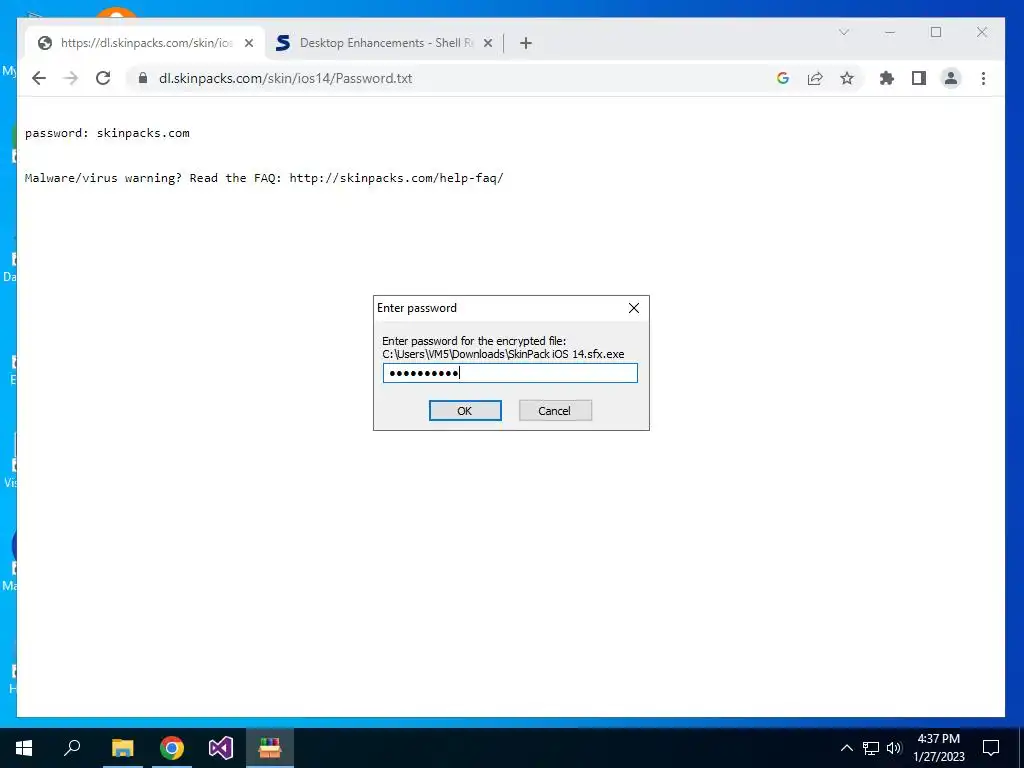1024x768 pixels.
Task: Open the notification center icon
Action: pos(991,748)
